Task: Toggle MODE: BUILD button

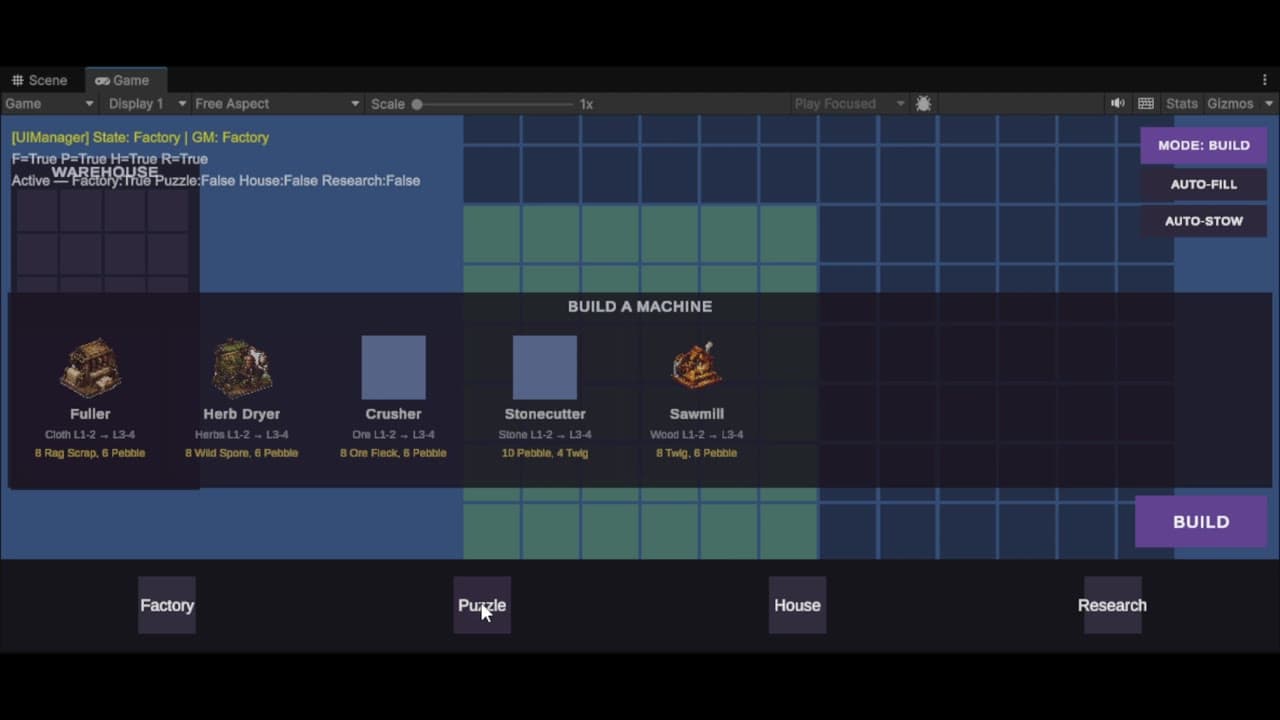Action: tap(1204, 145)
